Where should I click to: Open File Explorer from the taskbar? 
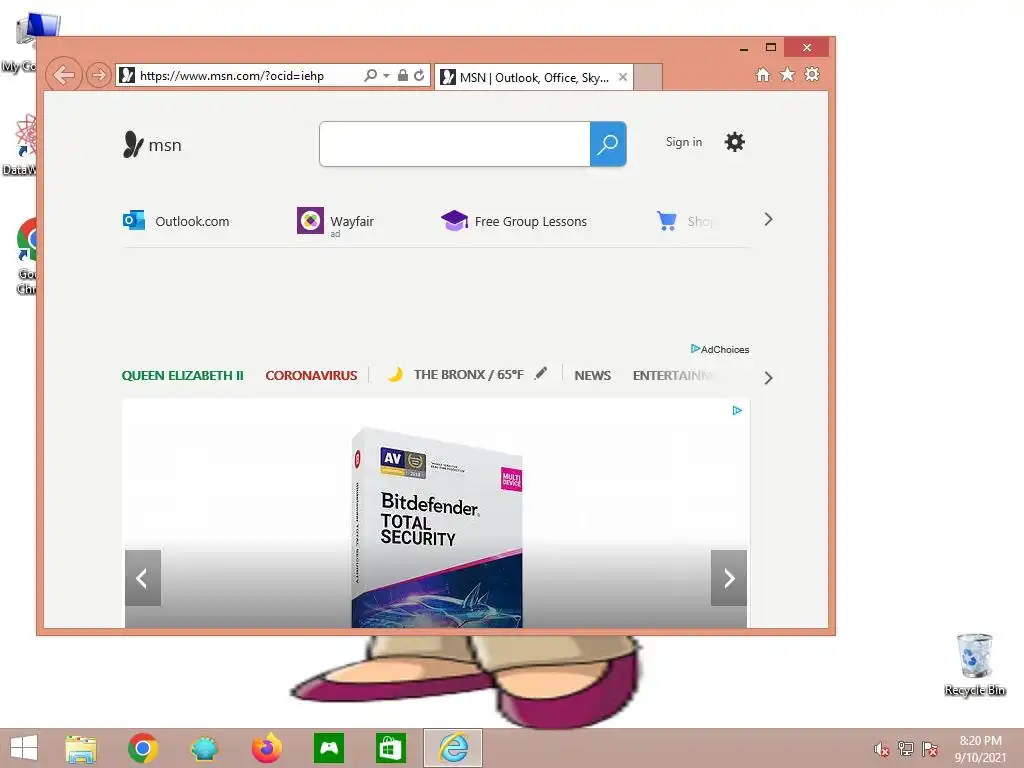pos(81,748)
